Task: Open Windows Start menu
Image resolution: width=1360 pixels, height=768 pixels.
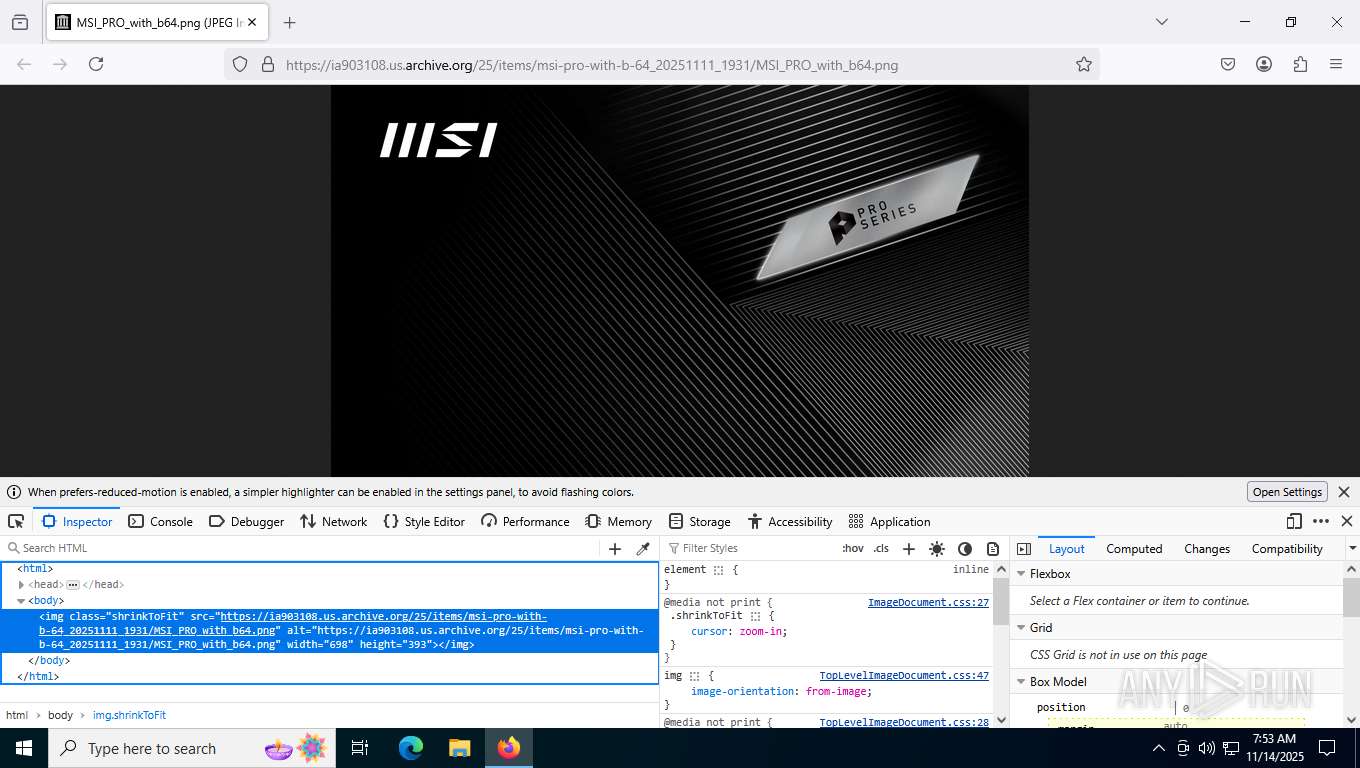Action: click(x=24, y=748)
